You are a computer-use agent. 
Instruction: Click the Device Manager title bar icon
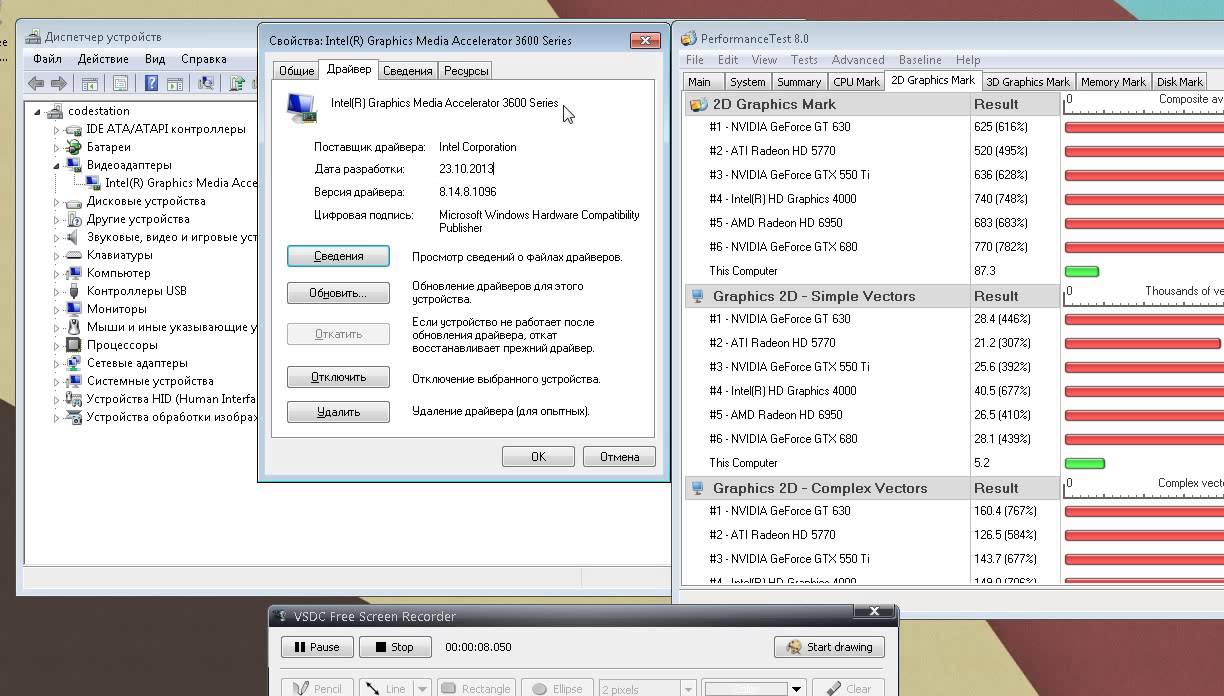(33, 37)
